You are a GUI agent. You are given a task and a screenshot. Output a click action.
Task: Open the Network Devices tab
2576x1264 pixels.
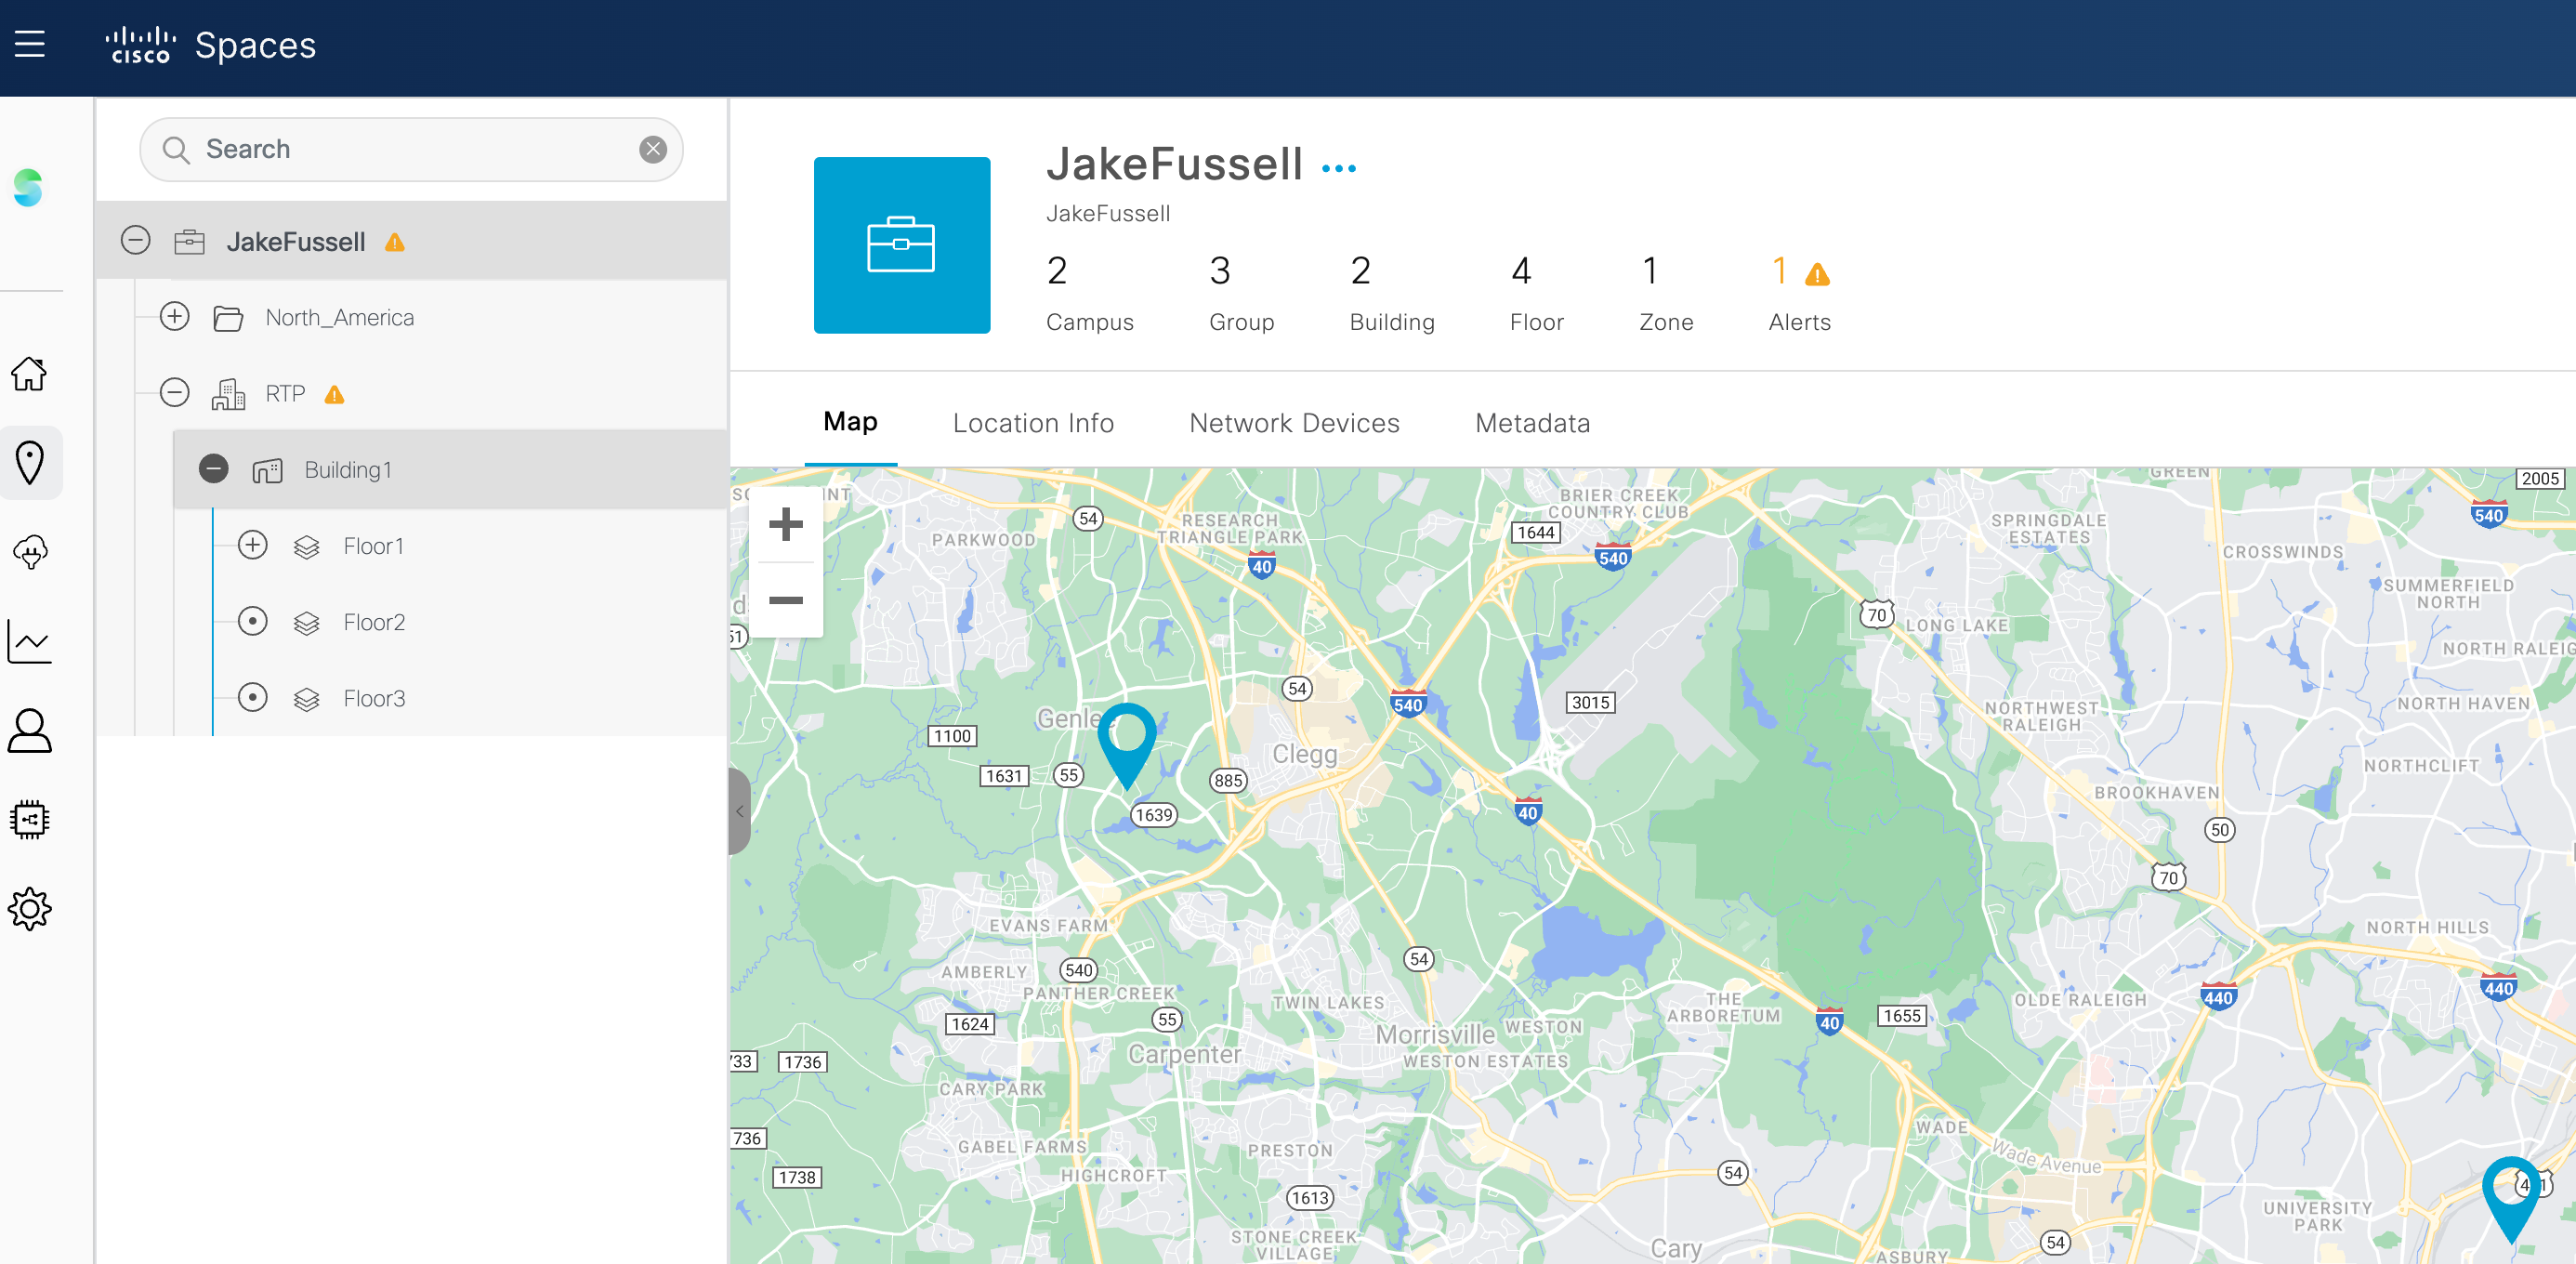[x=1294, y=423]
